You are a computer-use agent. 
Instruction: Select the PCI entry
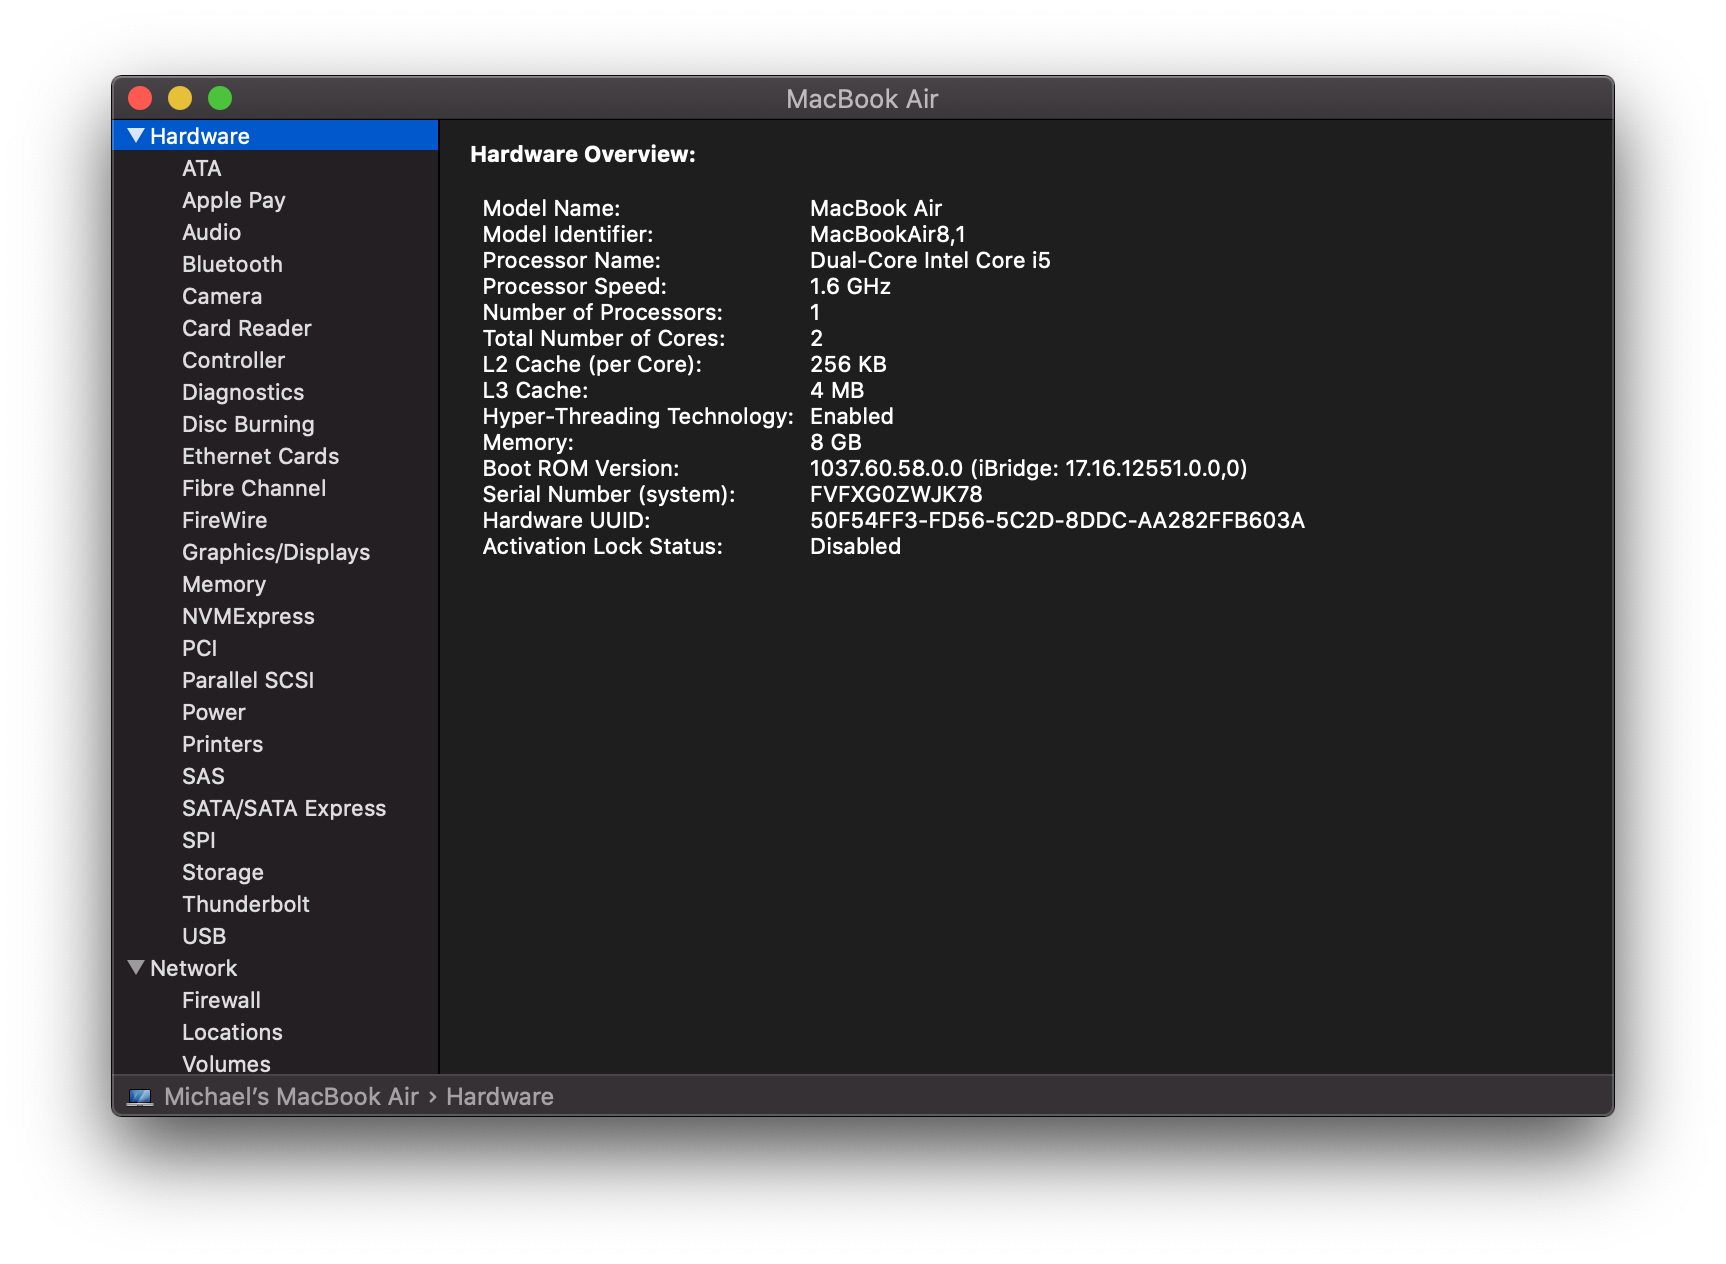tap(200, 648)
